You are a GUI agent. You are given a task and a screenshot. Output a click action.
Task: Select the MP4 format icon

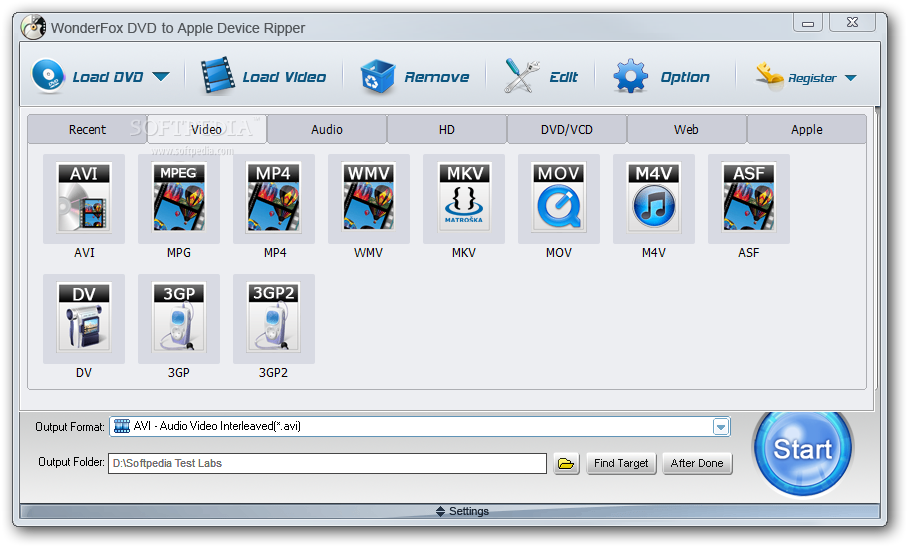(273, 198)
